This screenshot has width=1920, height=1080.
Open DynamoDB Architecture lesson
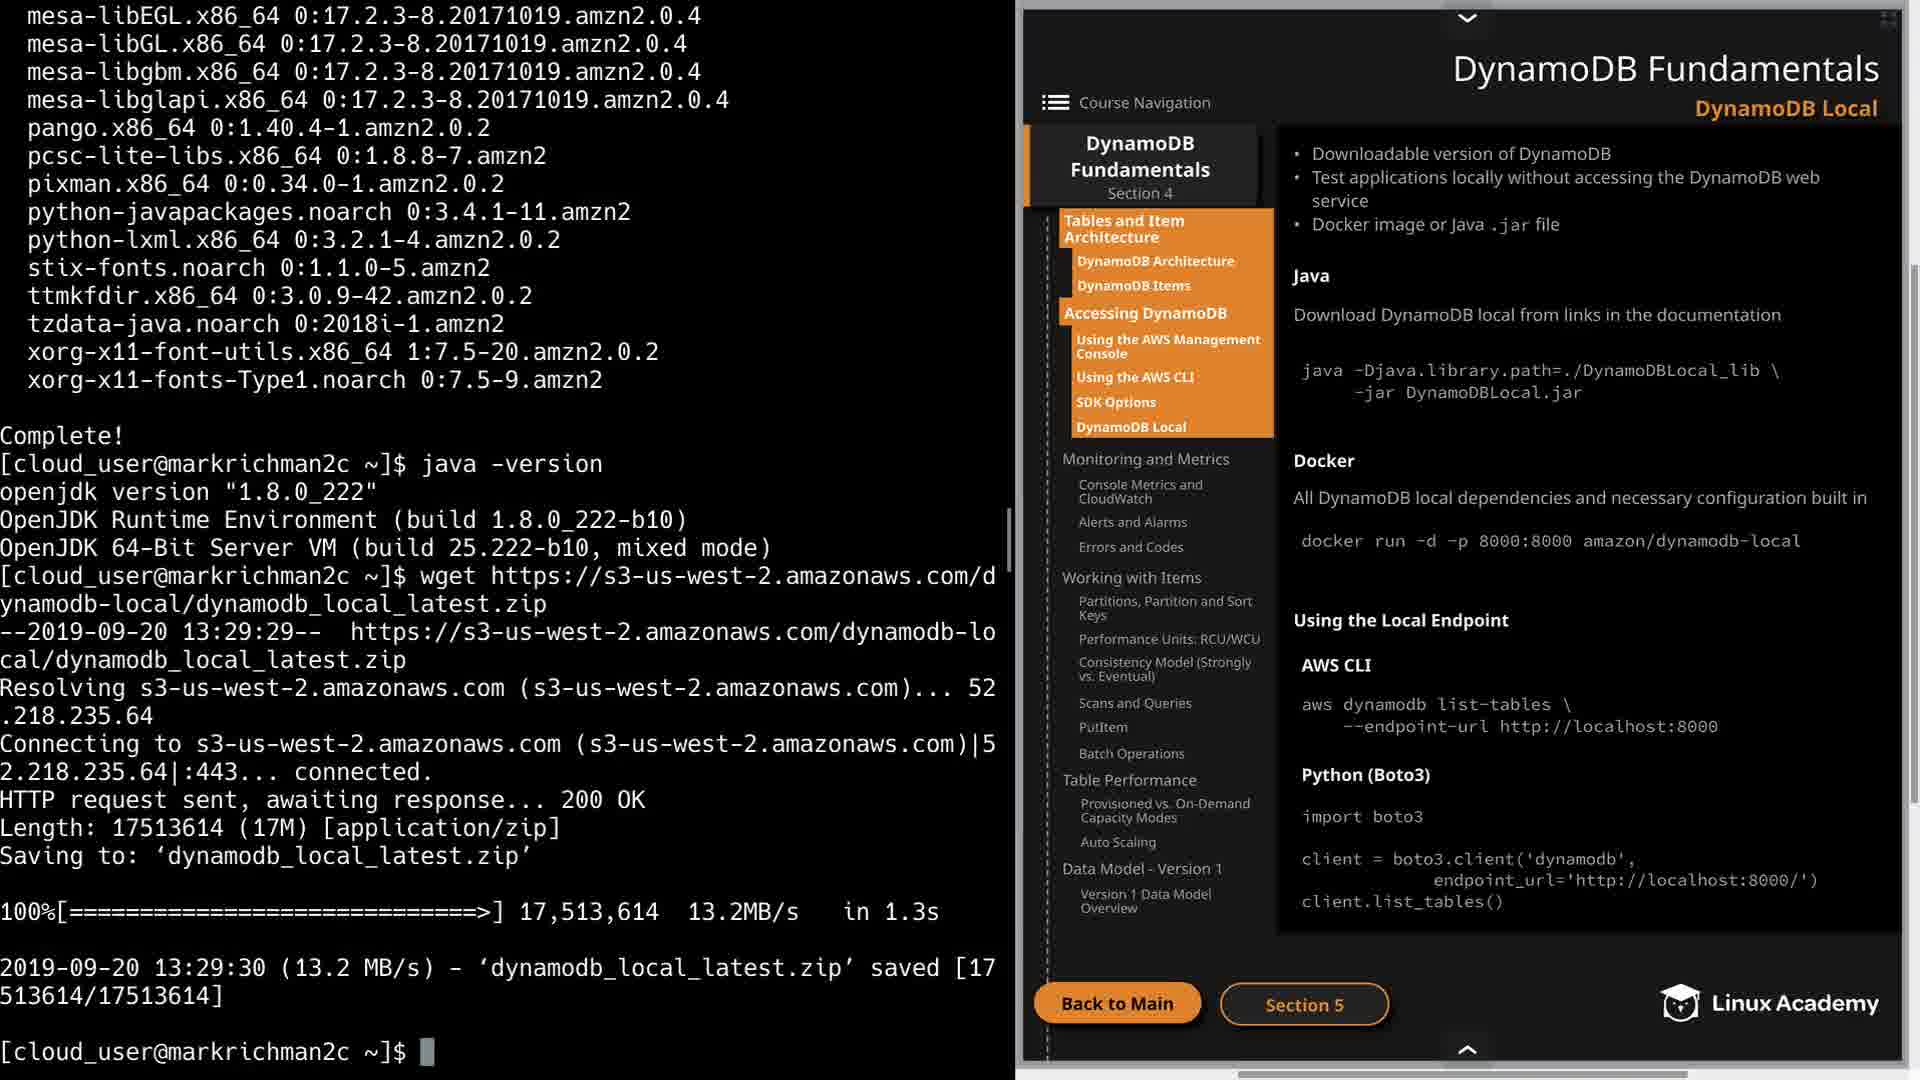point(1155,261)
